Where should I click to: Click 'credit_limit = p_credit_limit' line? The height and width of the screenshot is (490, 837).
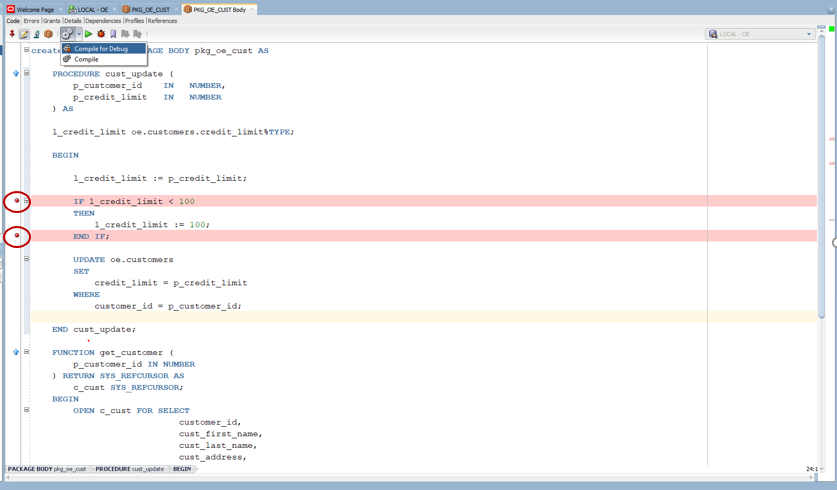pos(171,283)
